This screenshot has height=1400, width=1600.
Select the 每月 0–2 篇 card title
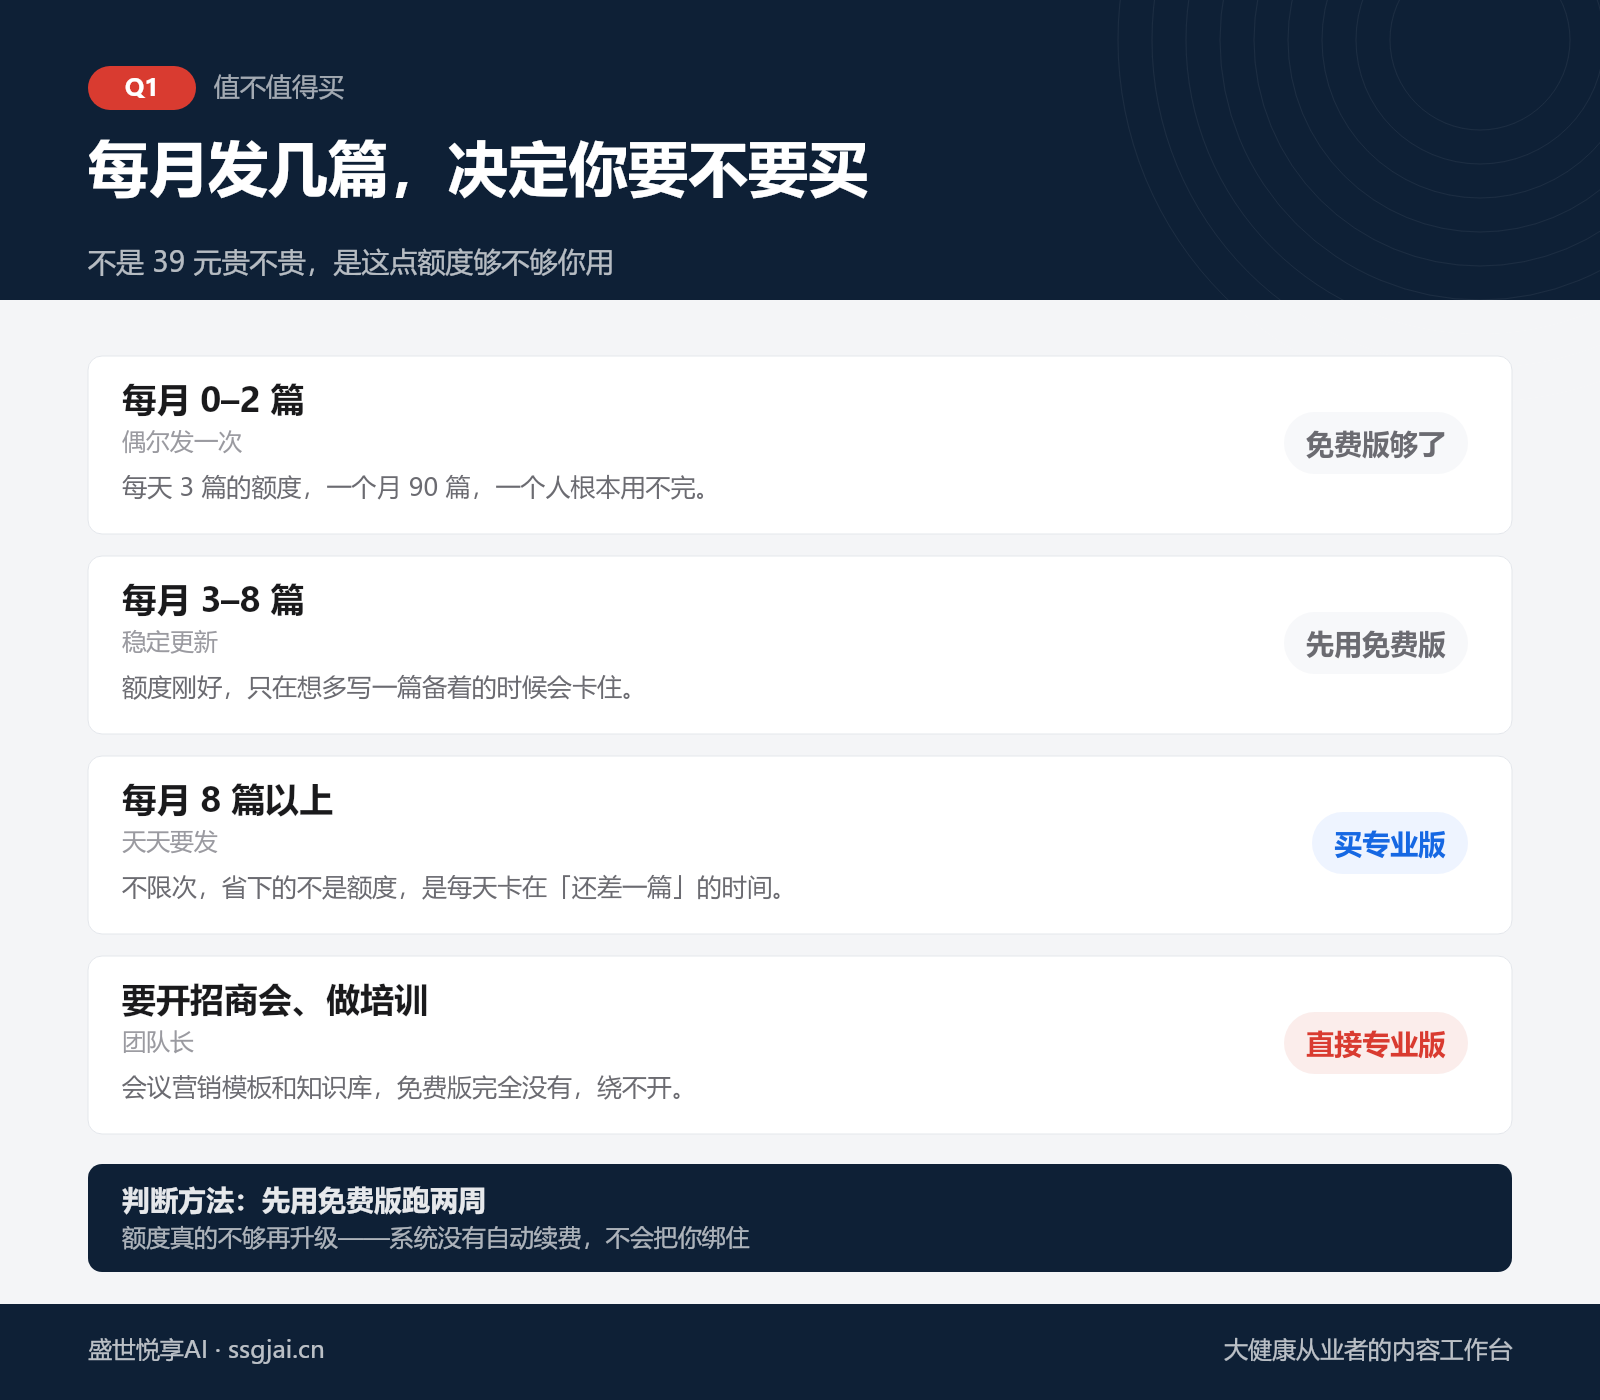point(213,400)
